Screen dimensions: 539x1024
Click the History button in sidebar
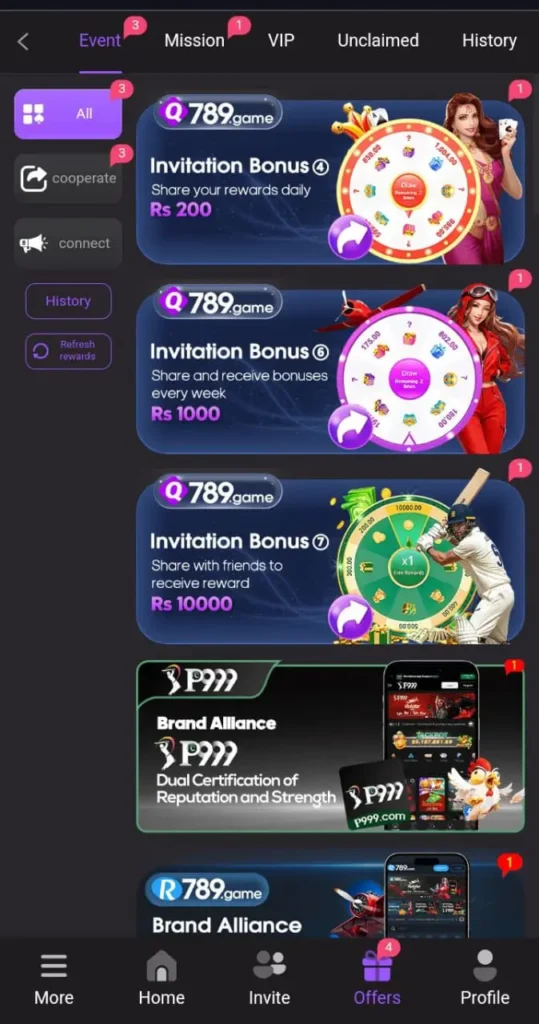pos(69,301)
